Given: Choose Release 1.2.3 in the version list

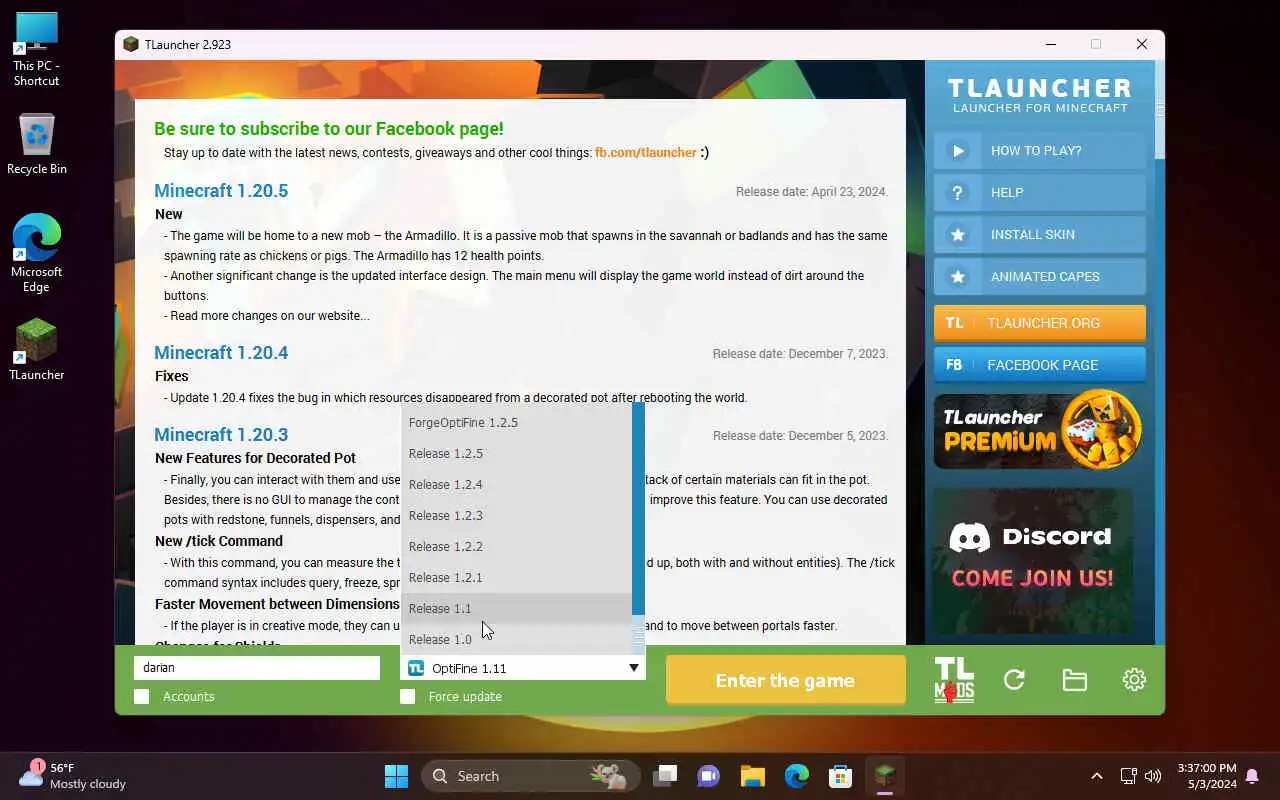Looking at the screenshot, I should click(x=516, y=516).
